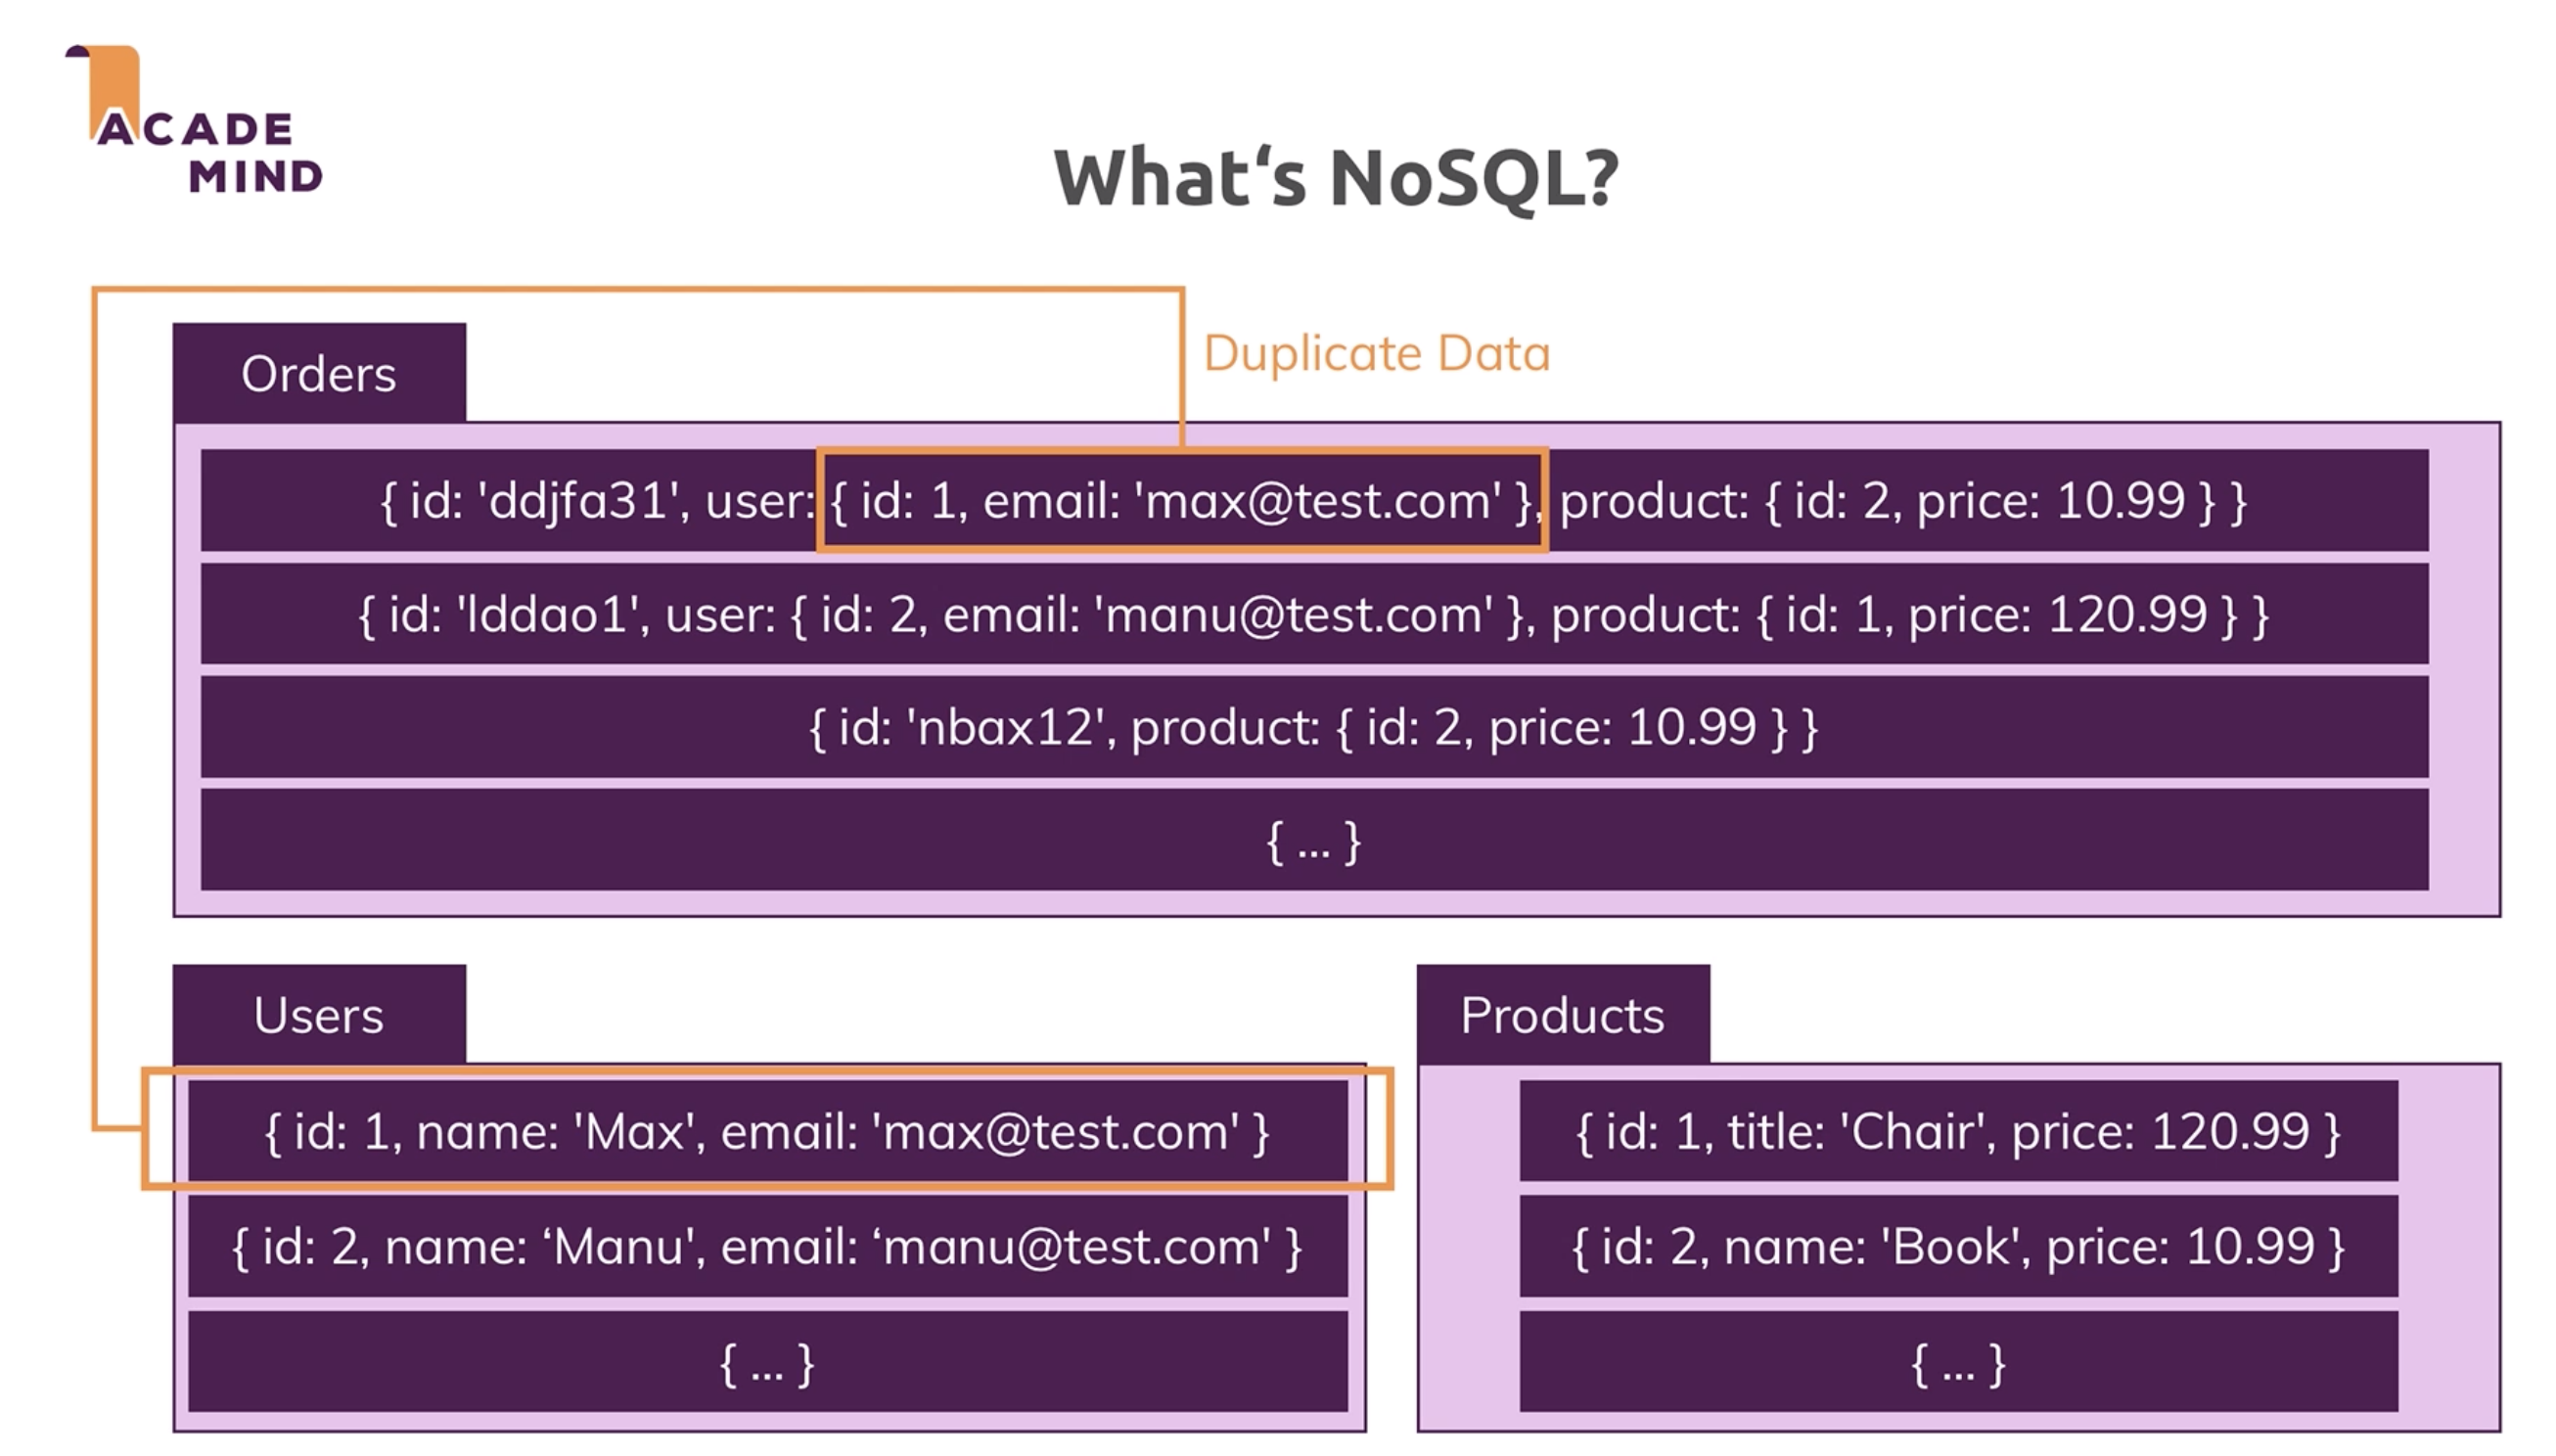Screen dimensions: 2556x1456
Task: Expand the "{ ... }" row in Products
Action: [1957, 1363]
